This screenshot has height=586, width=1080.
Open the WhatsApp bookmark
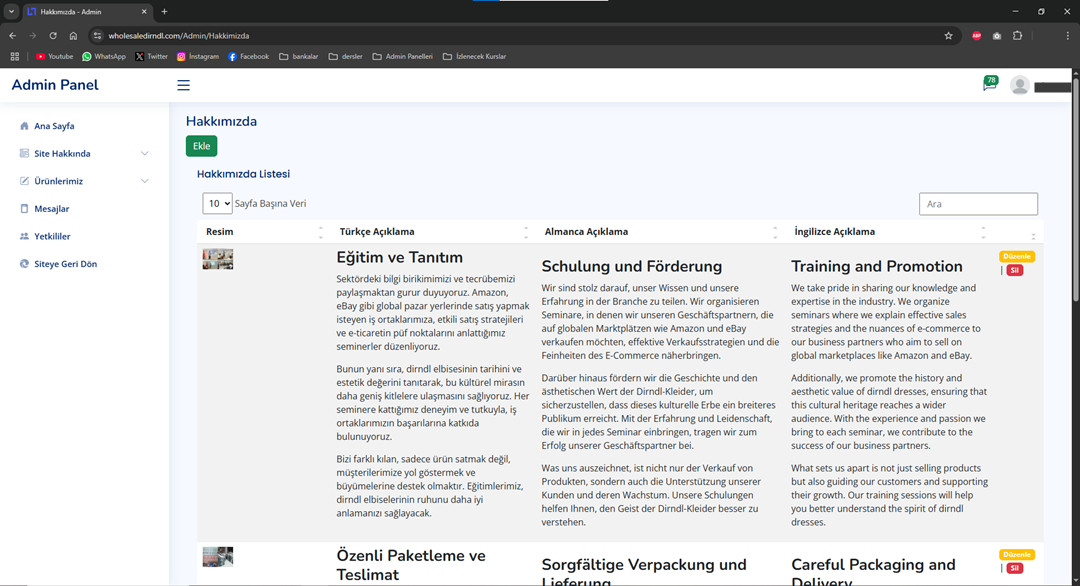click(104, 57)
